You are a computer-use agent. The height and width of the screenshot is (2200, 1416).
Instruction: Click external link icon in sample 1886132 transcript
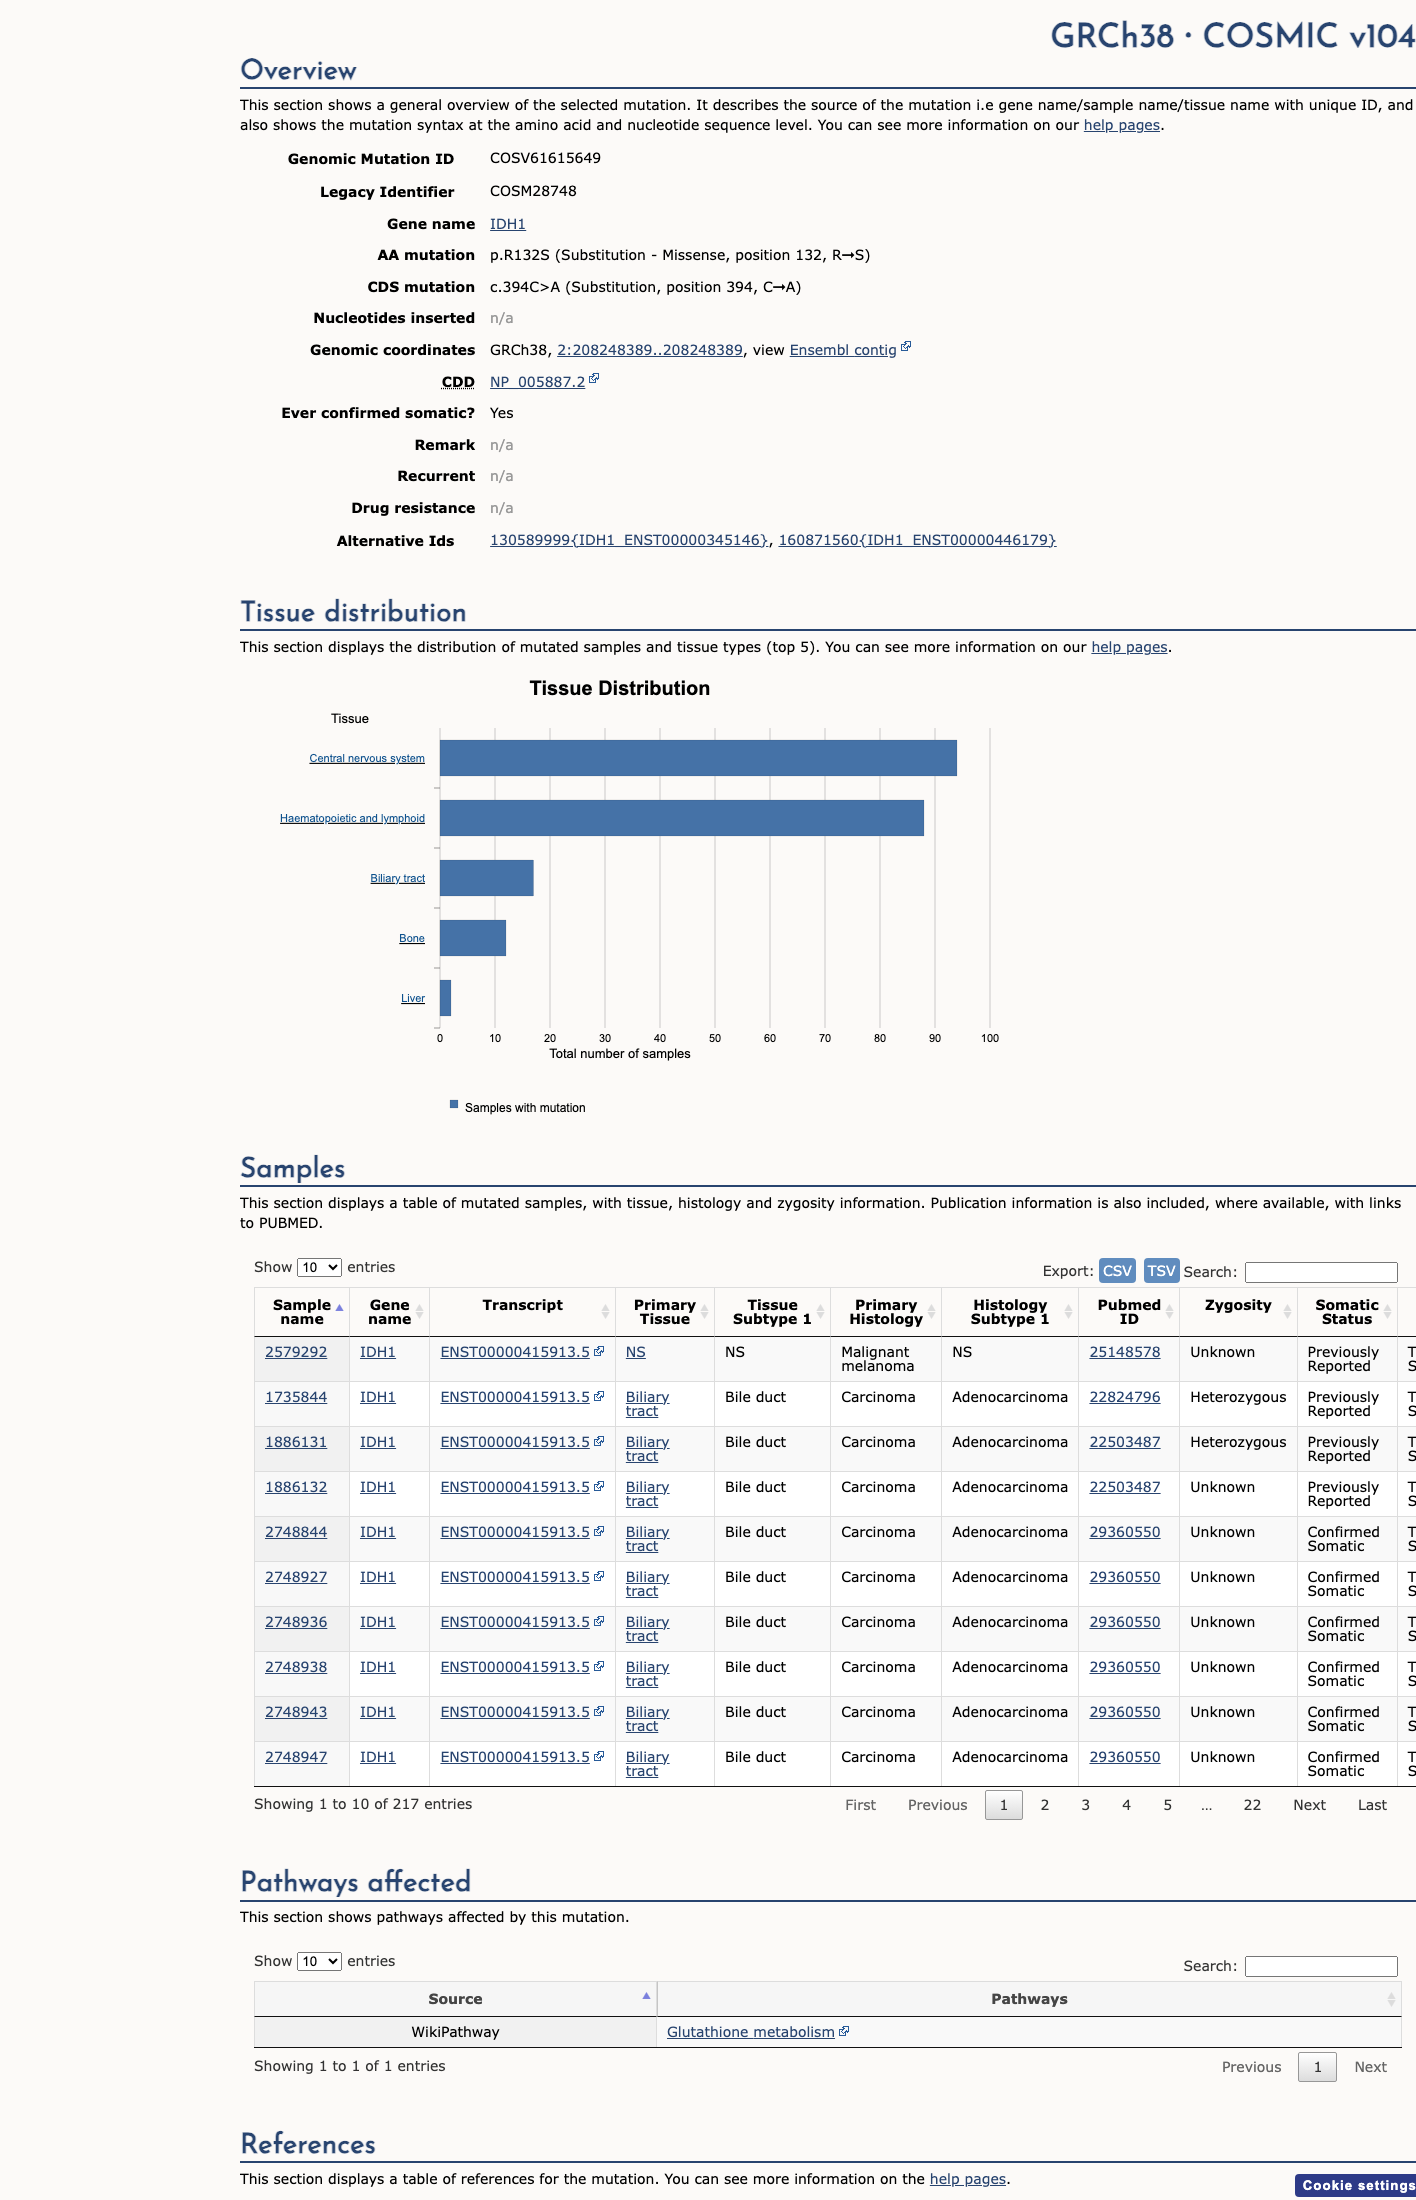[x=599, y=1485]
